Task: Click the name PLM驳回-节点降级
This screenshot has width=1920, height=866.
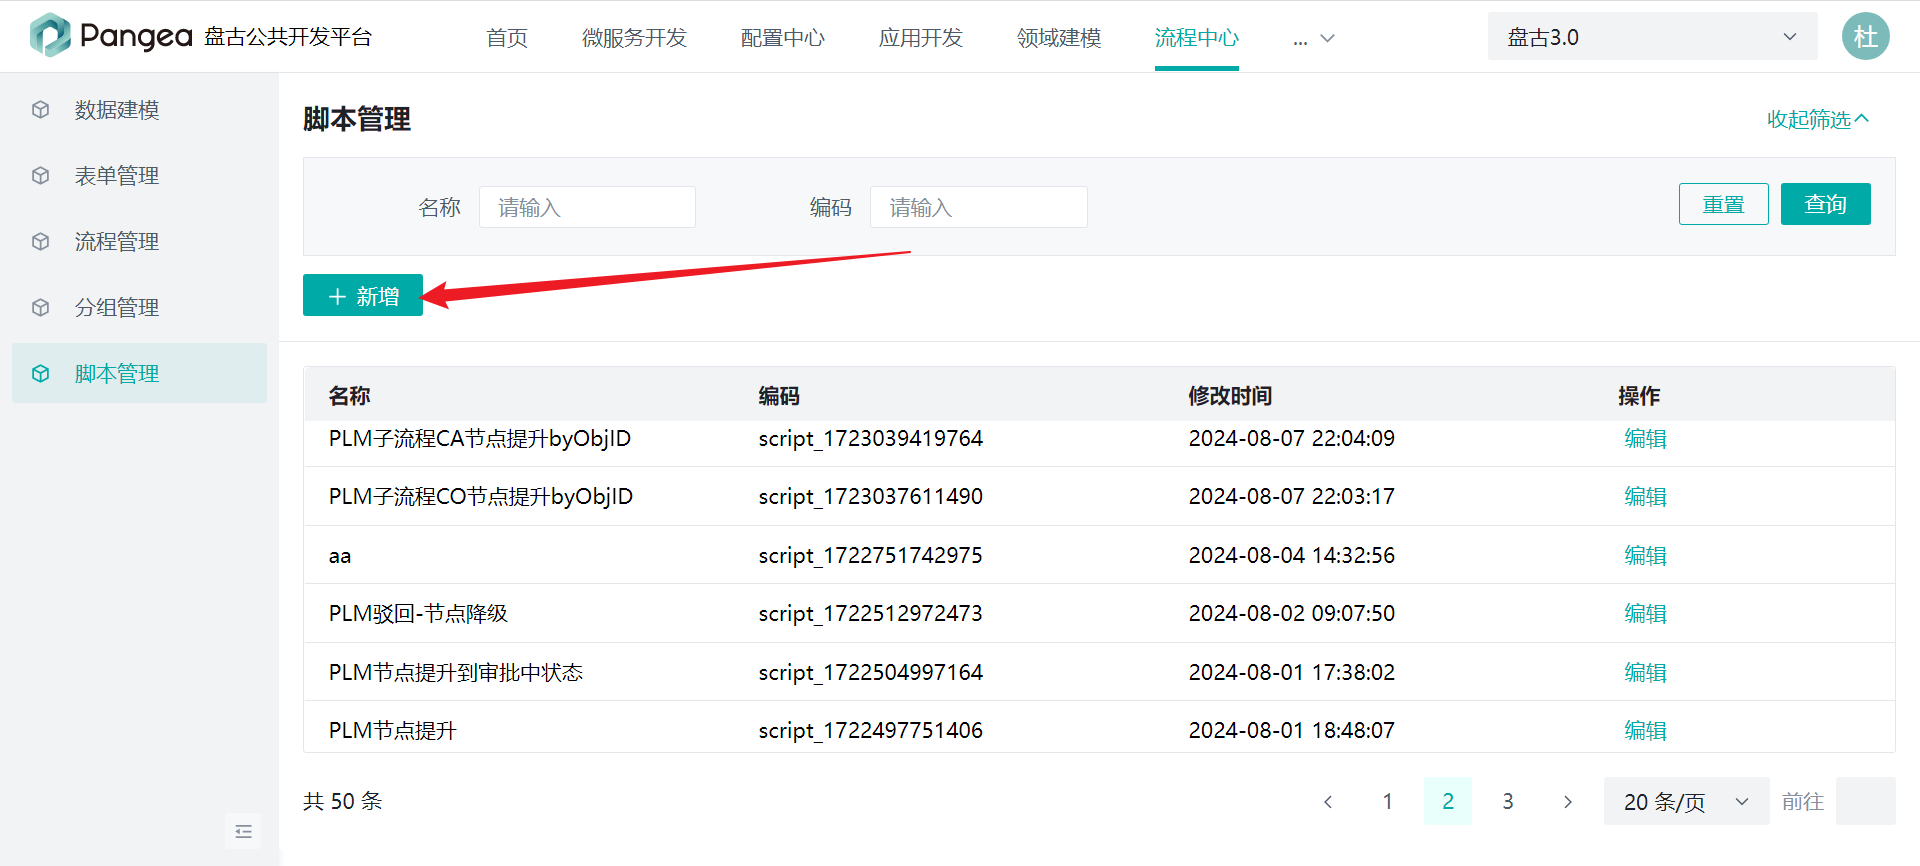Action: pos(418,614)
